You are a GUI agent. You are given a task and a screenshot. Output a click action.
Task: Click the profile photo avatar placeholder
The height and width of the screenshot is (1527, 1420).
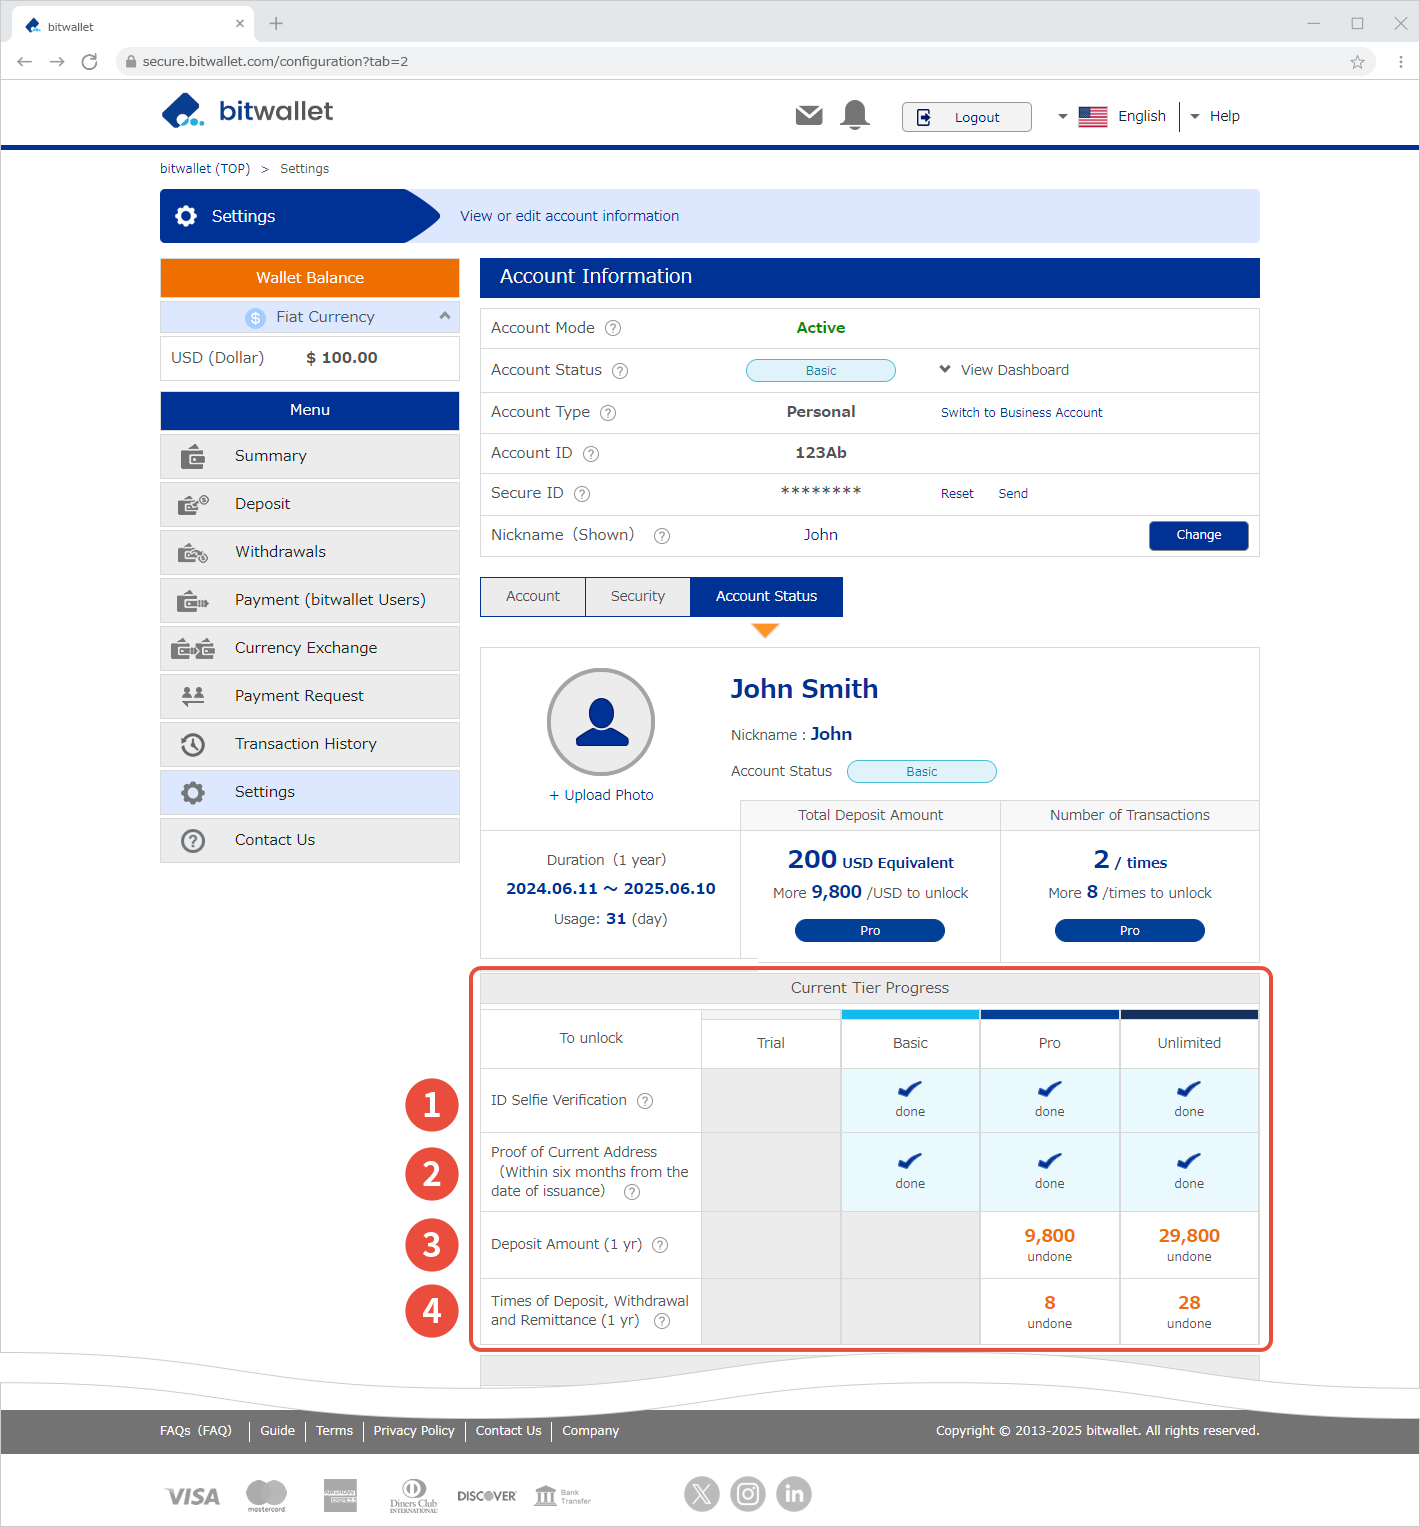(x=601, y=722)
